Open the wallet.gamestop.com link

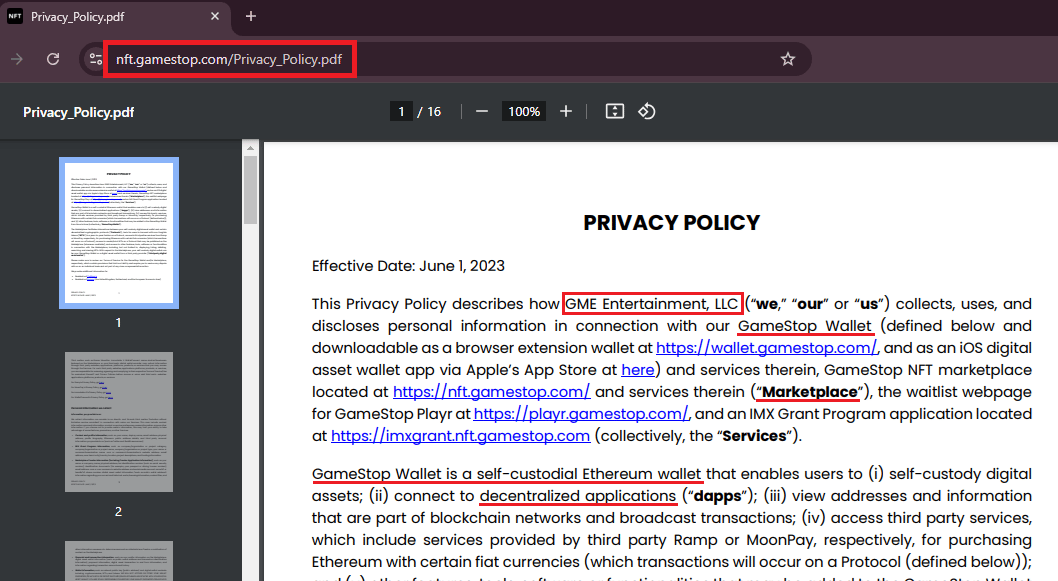coord(767,348)
